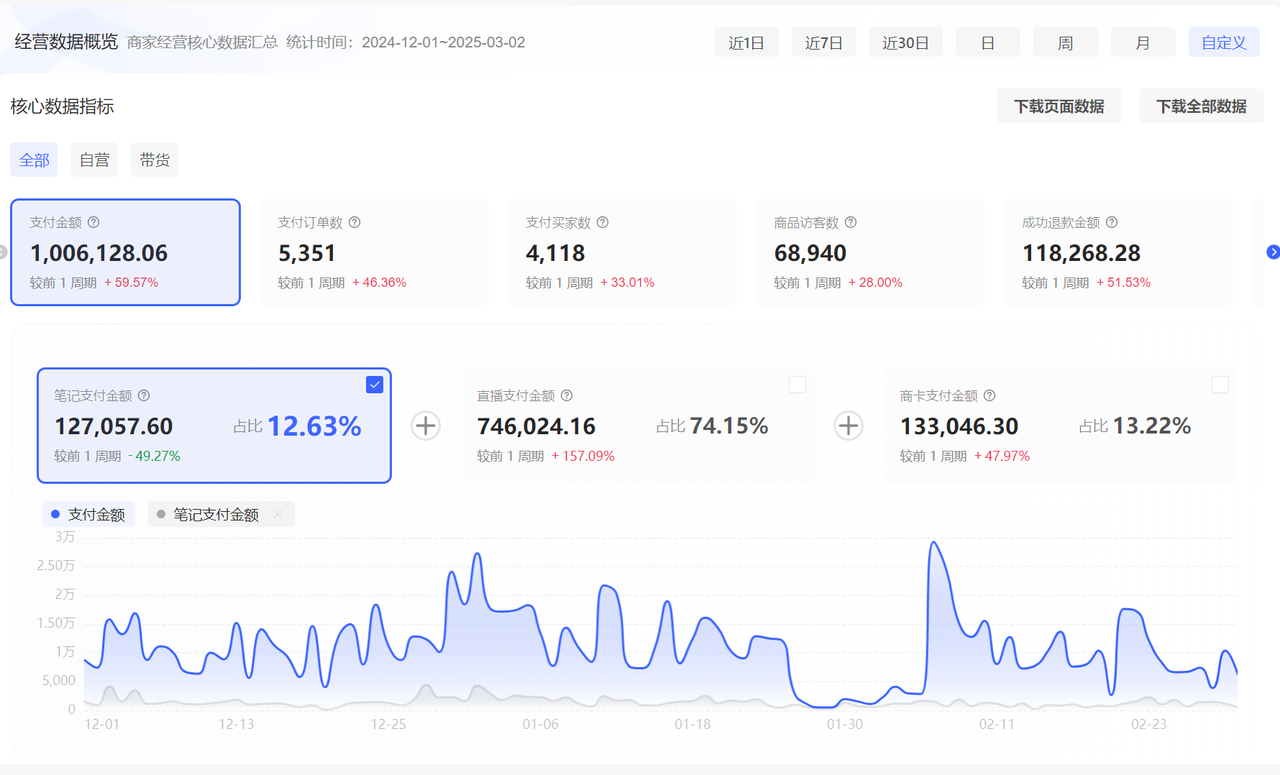Click help icon beside 笔记支付金额
The image size is (1280, 775).
tap(143, 396)
